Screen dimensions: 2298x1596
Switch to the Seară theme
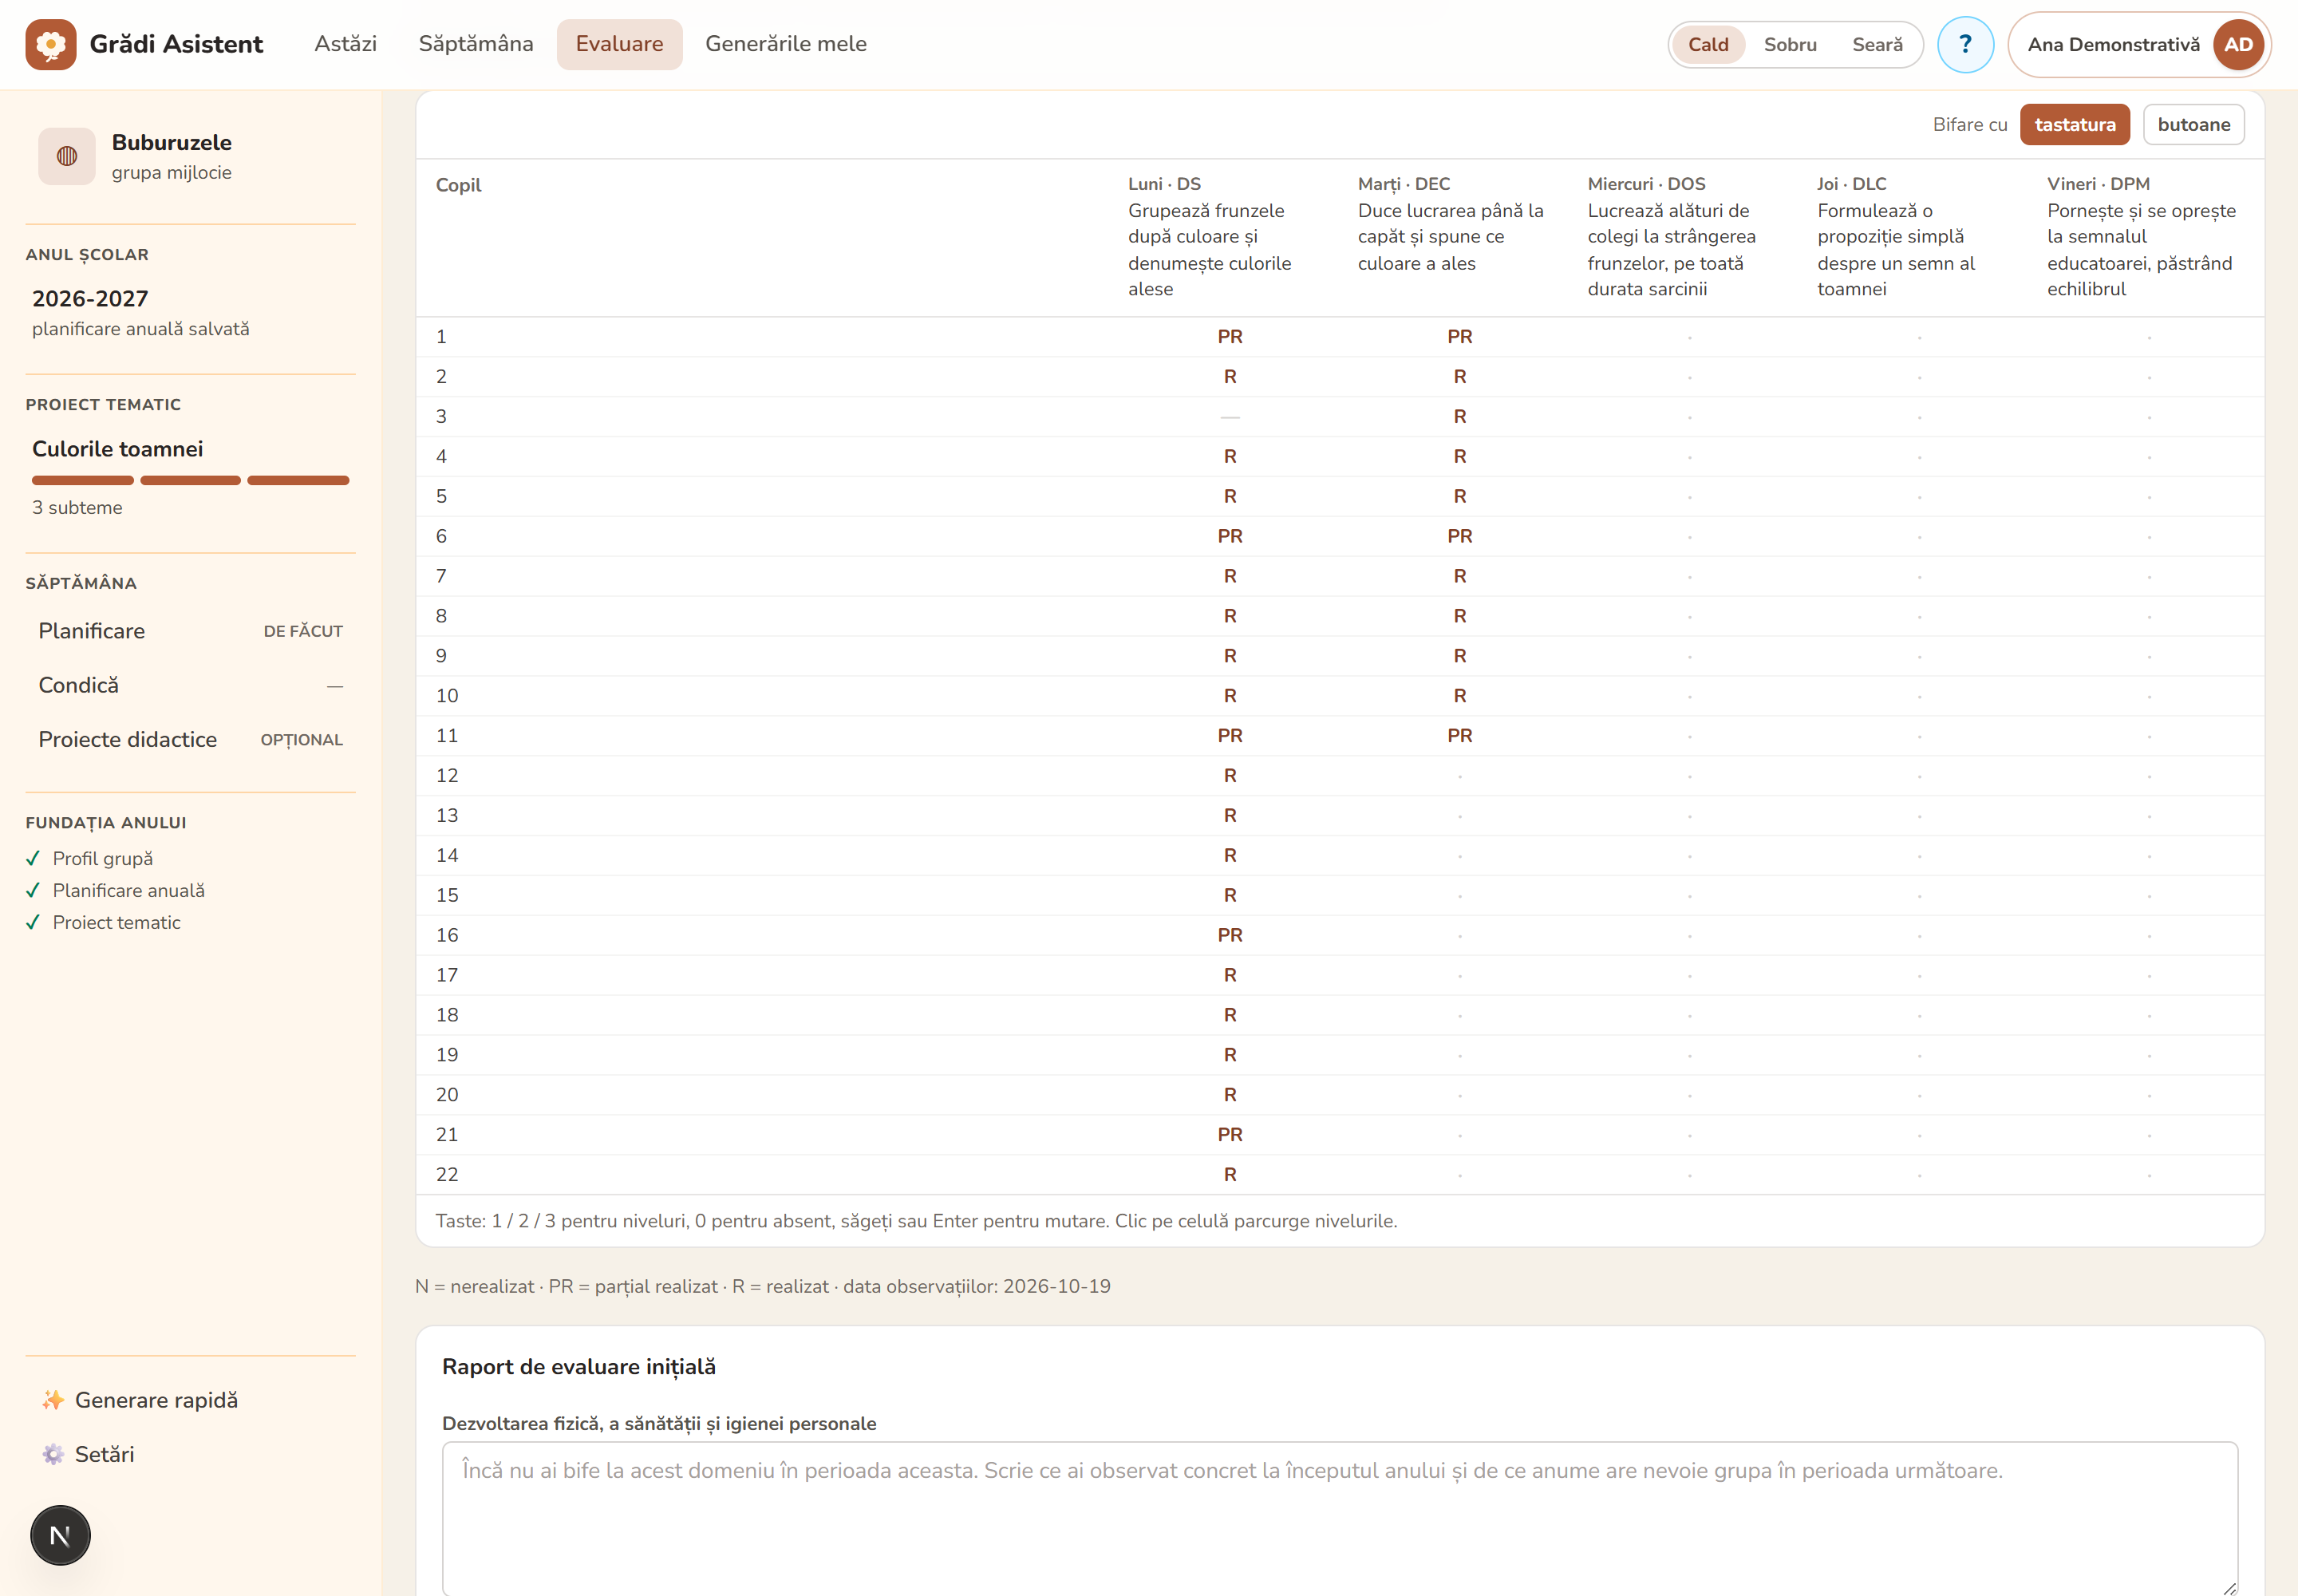pos(1877,44)
